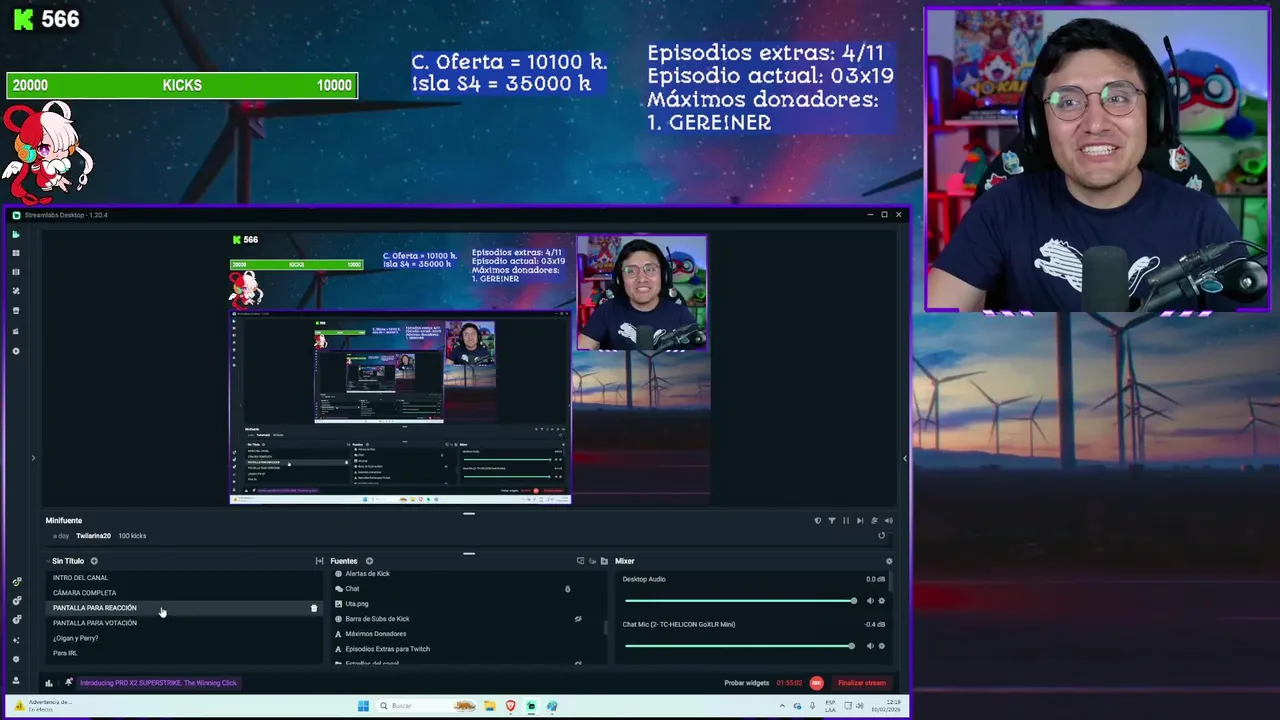Select the Alertas de Kick source
Viewport: 1280px width, 720px height.
367,574
